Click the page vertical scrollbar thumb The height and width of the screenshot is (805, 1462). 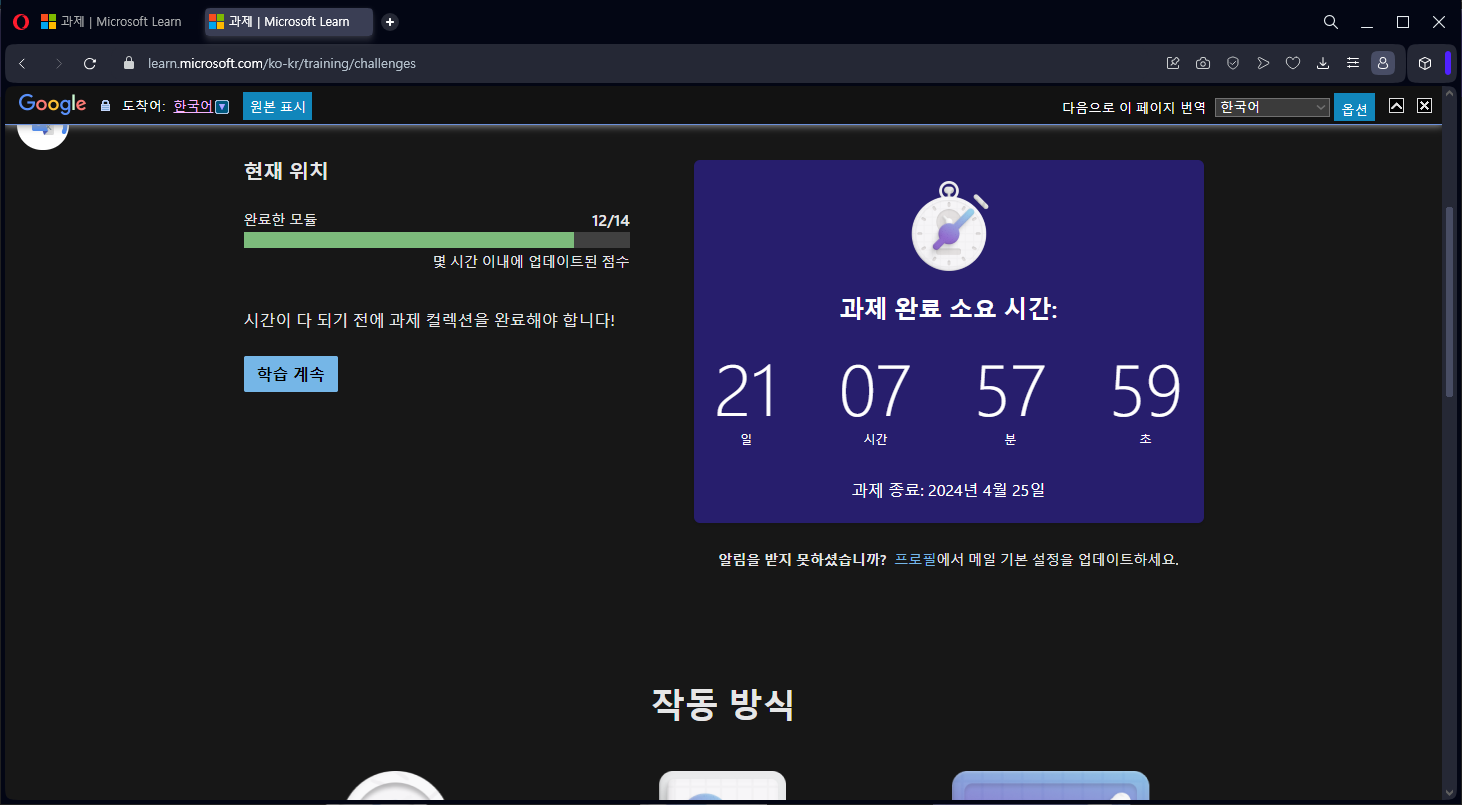tap(1450, 302)
